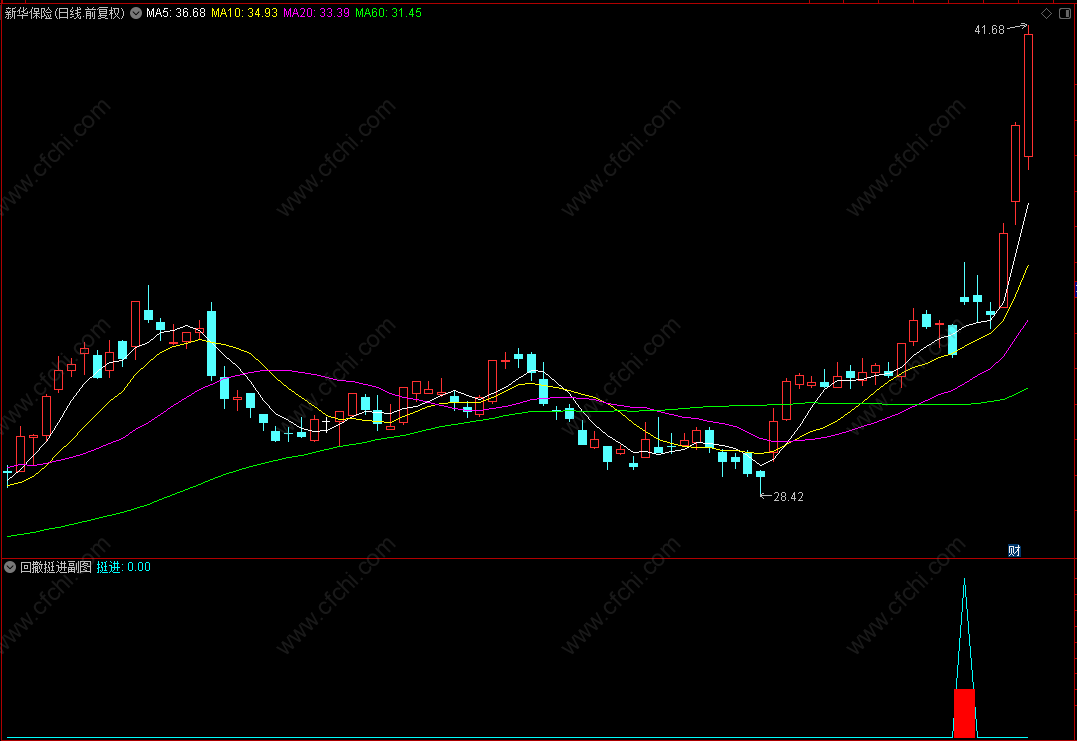Click the 28.42 low price label
1077x741 pixels.
coord(789,497)
